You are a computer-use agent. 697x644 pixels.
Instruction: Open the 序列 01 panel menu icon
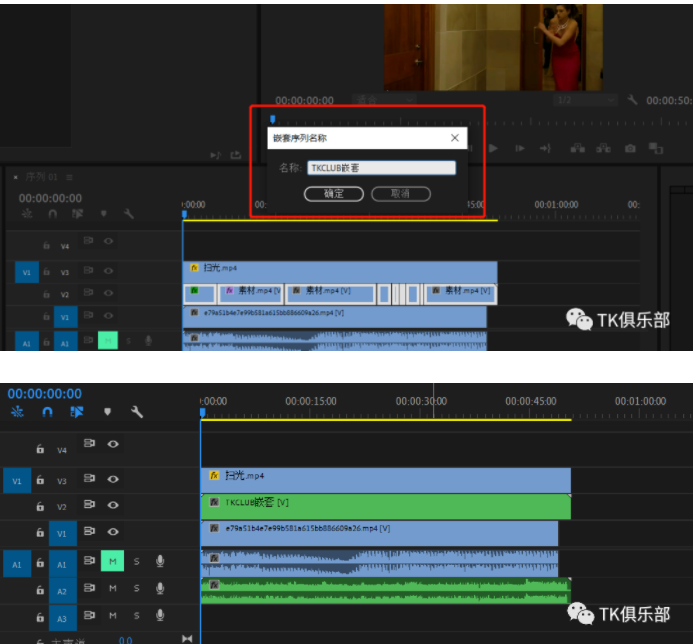point(69,177)
